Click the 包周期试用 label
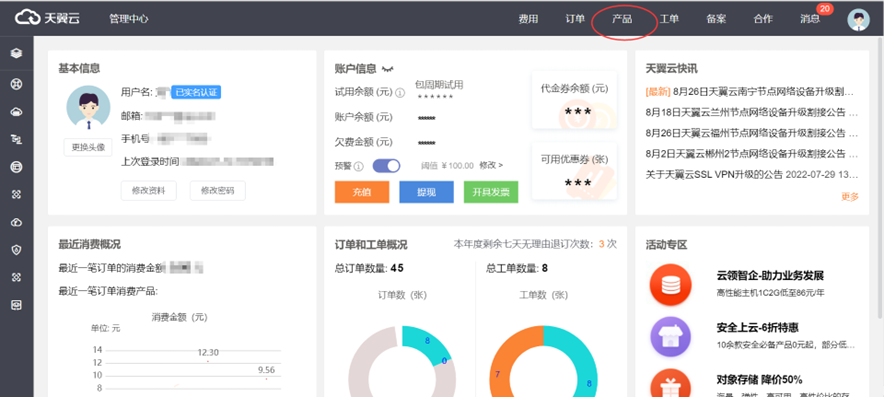This screenshot has height=397, width=884. coord(439,85)
